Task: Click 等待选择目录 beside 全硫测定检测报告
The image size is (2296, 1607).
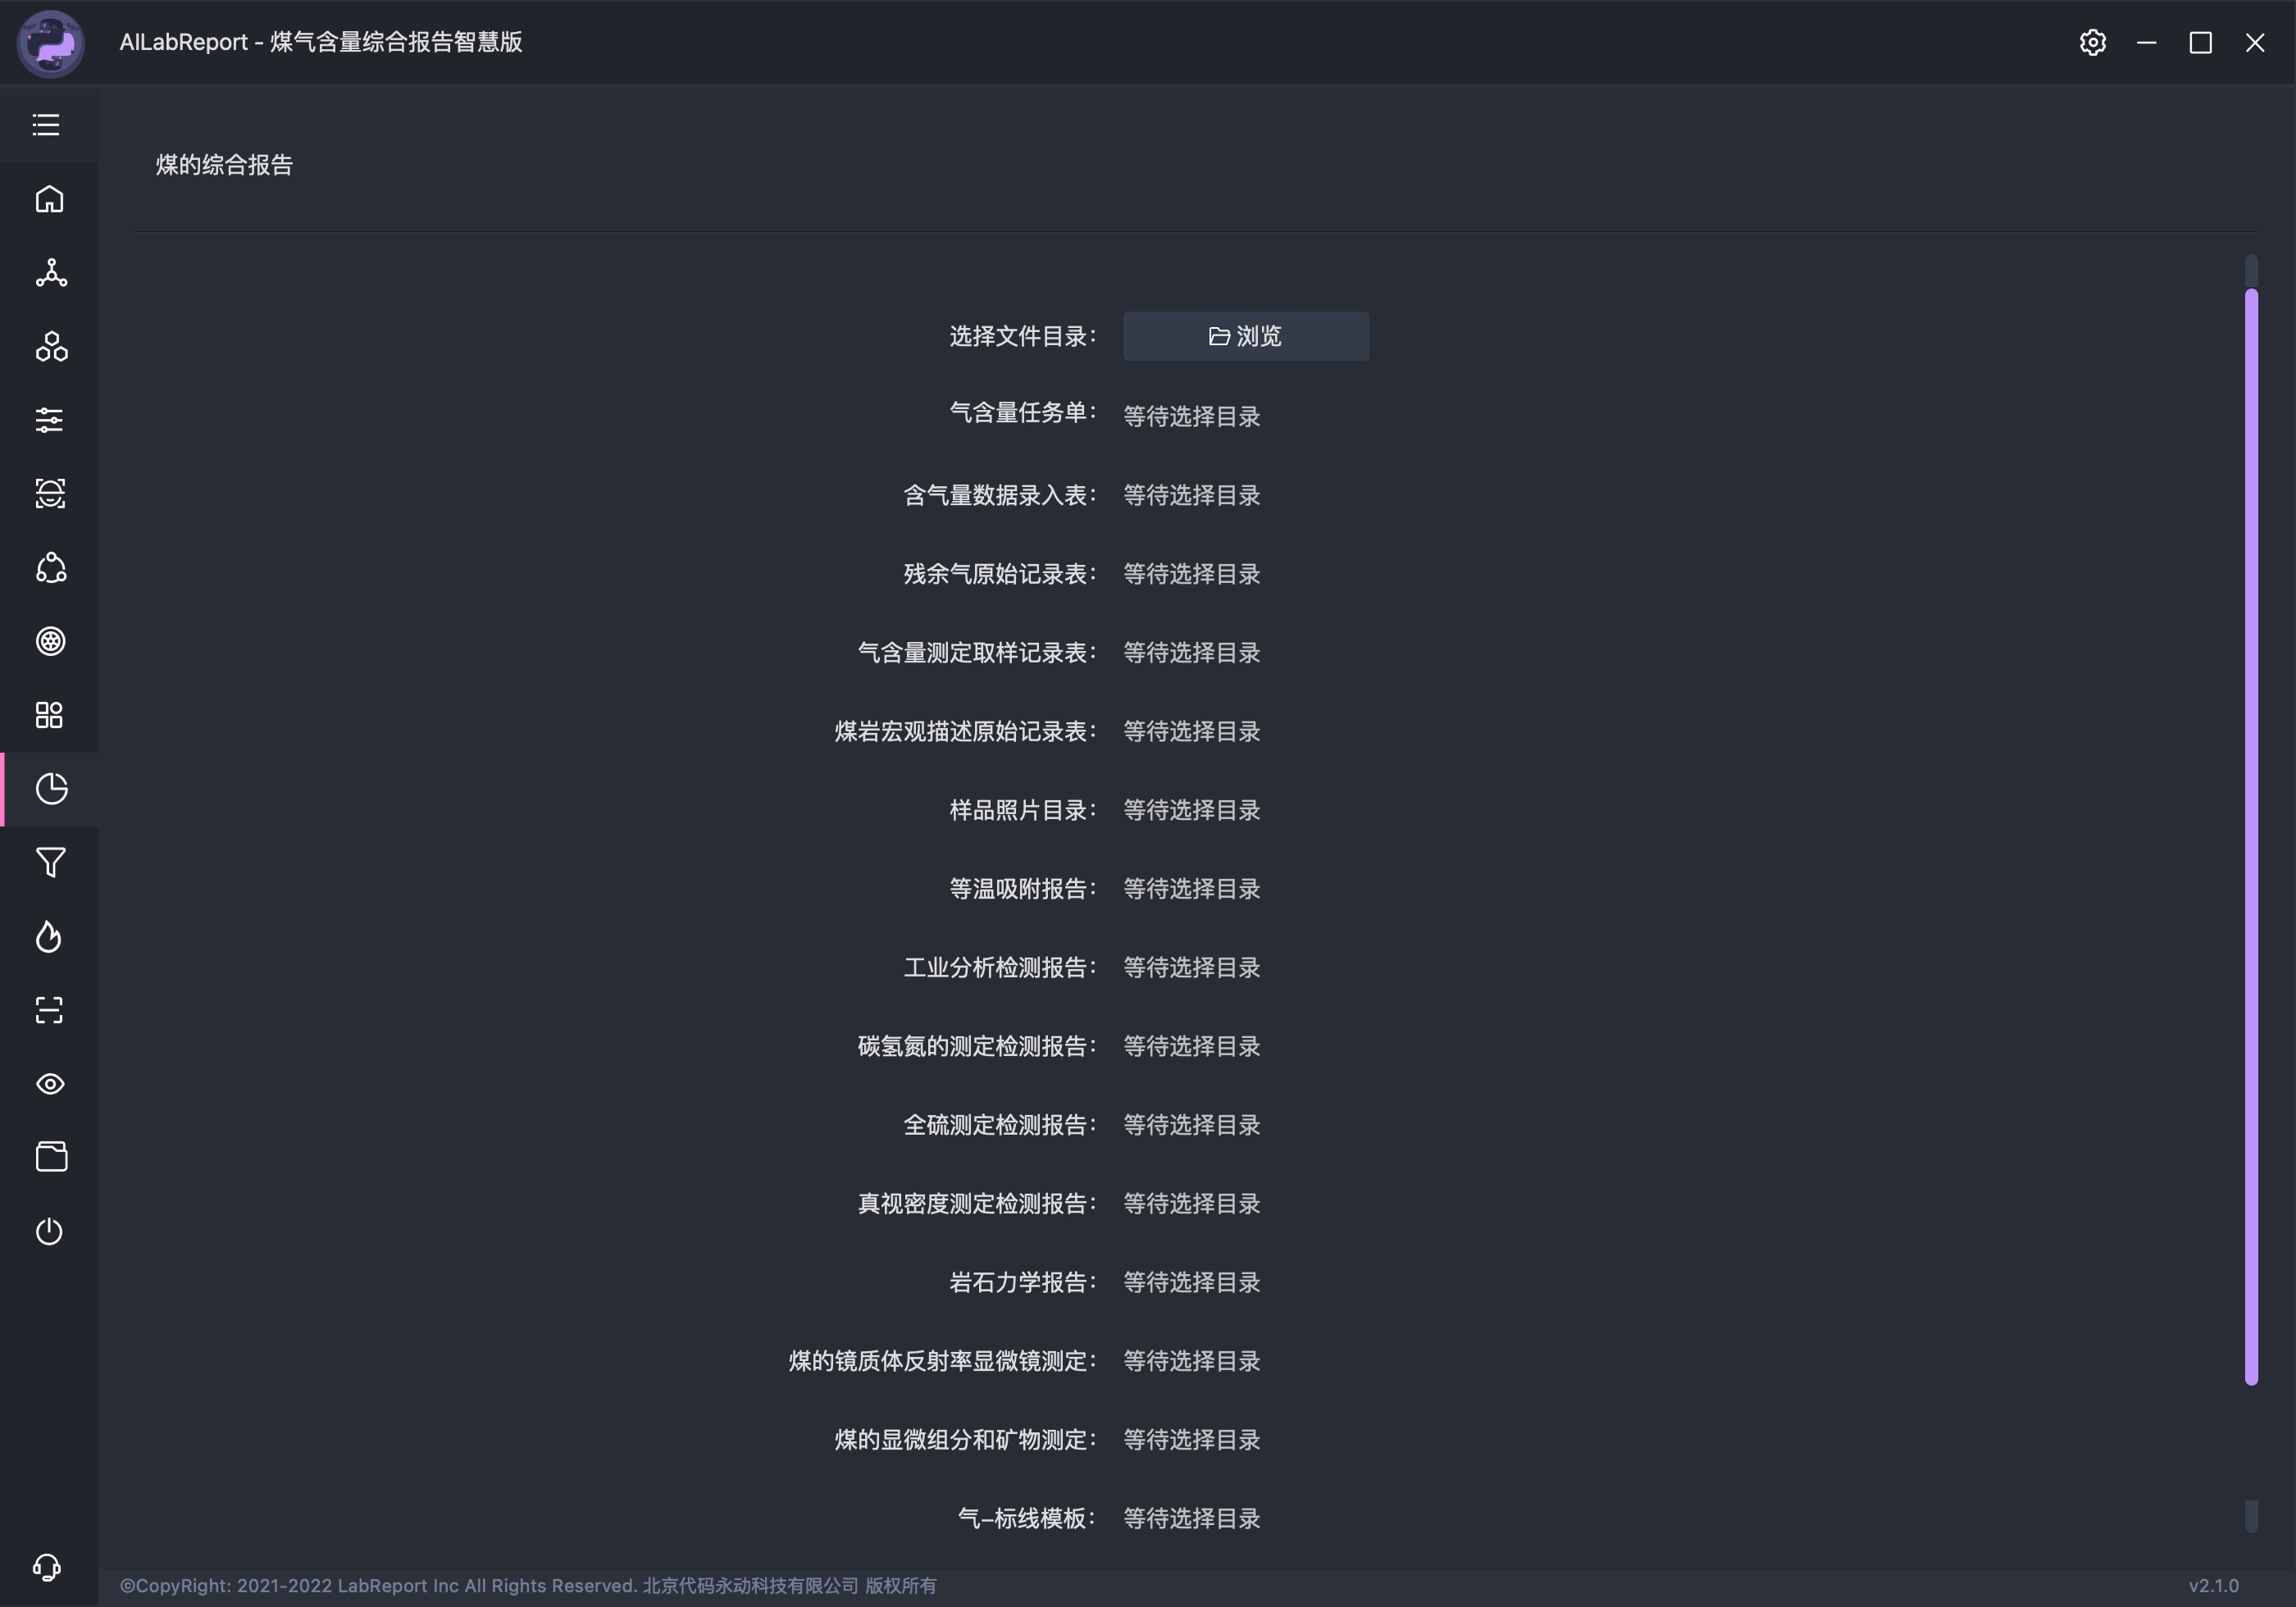Action: (1191, 1125)
